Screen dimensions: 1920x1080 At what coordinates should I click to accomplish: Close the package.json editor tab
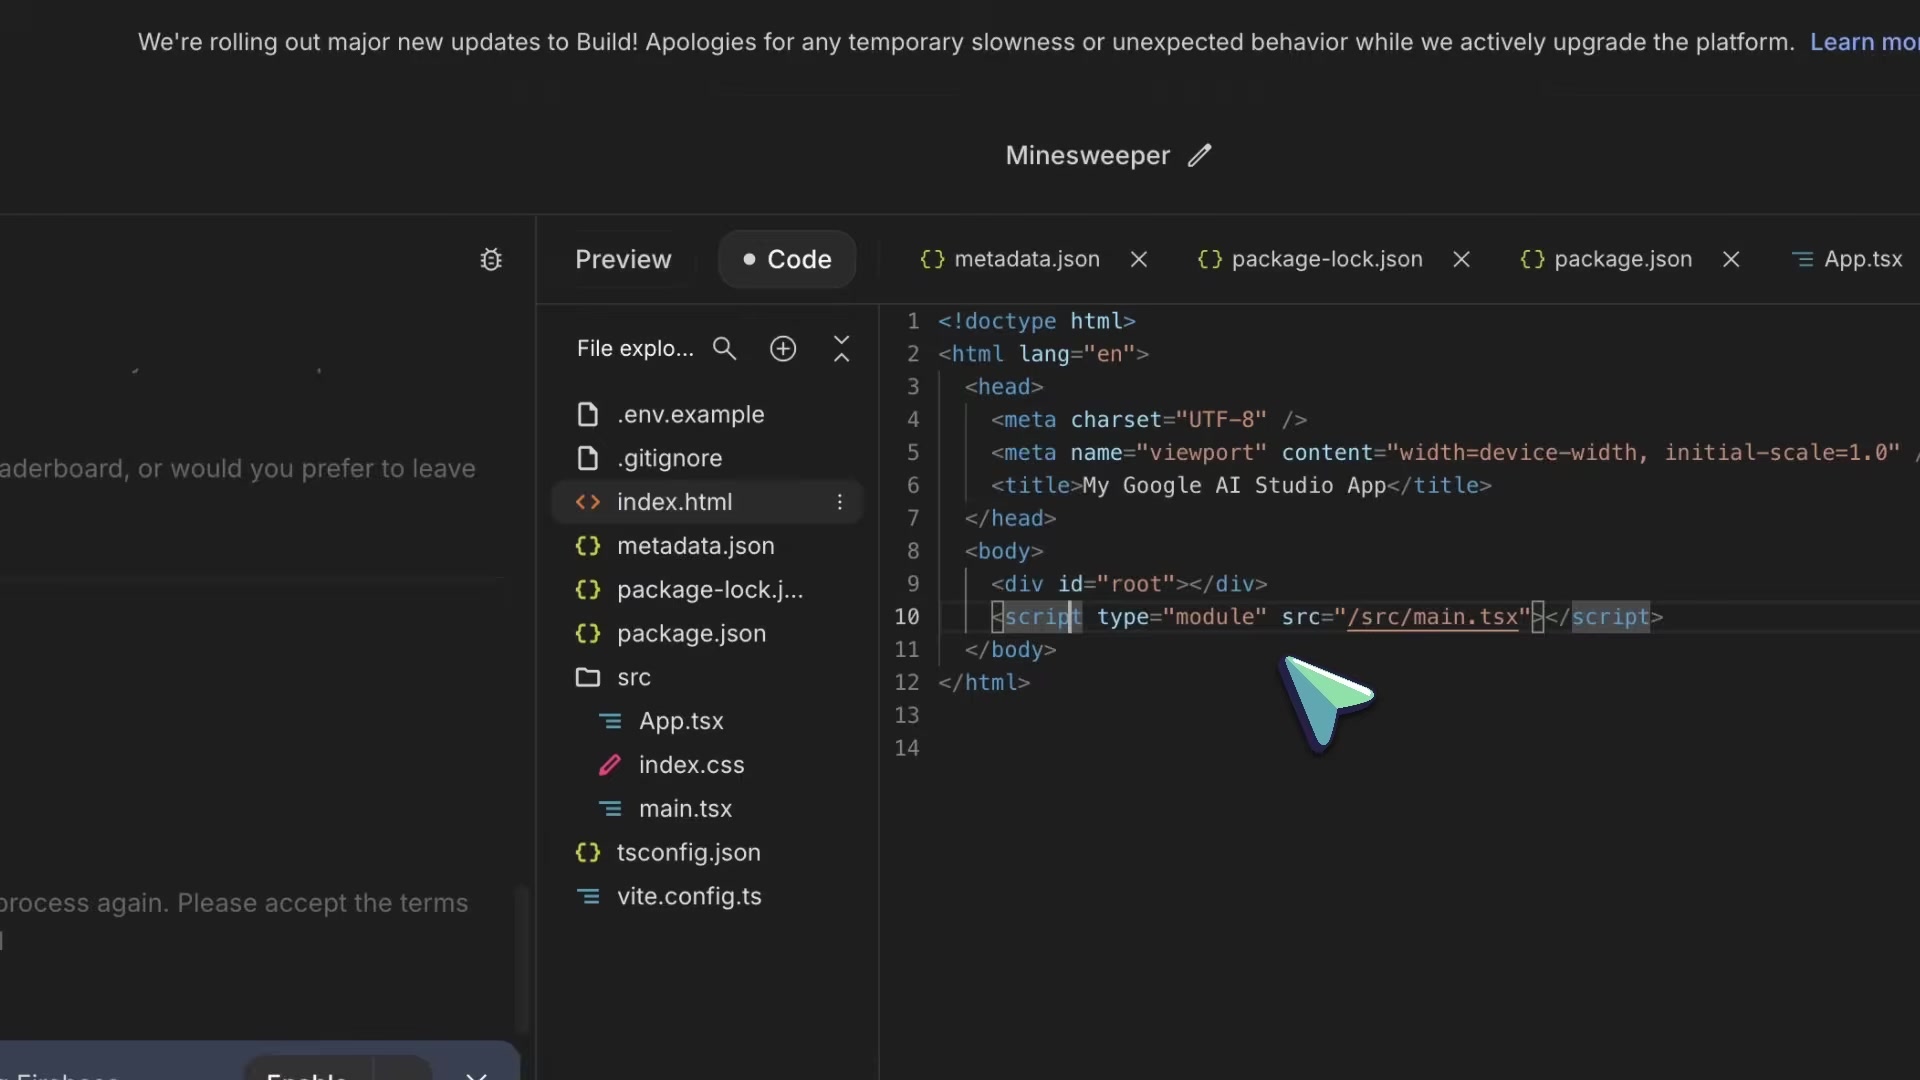(x=1731, y=259)
